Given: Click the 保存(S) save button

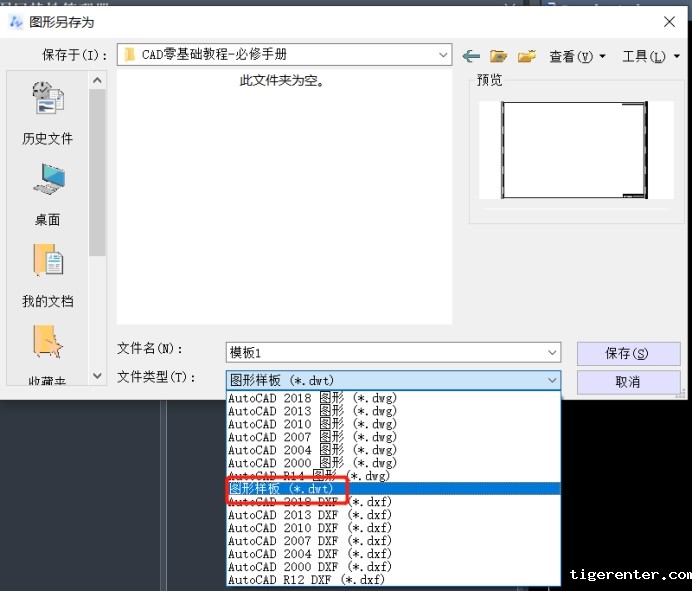Looking at the screenshot, I should pyautogui.click(x=627, y=353).
